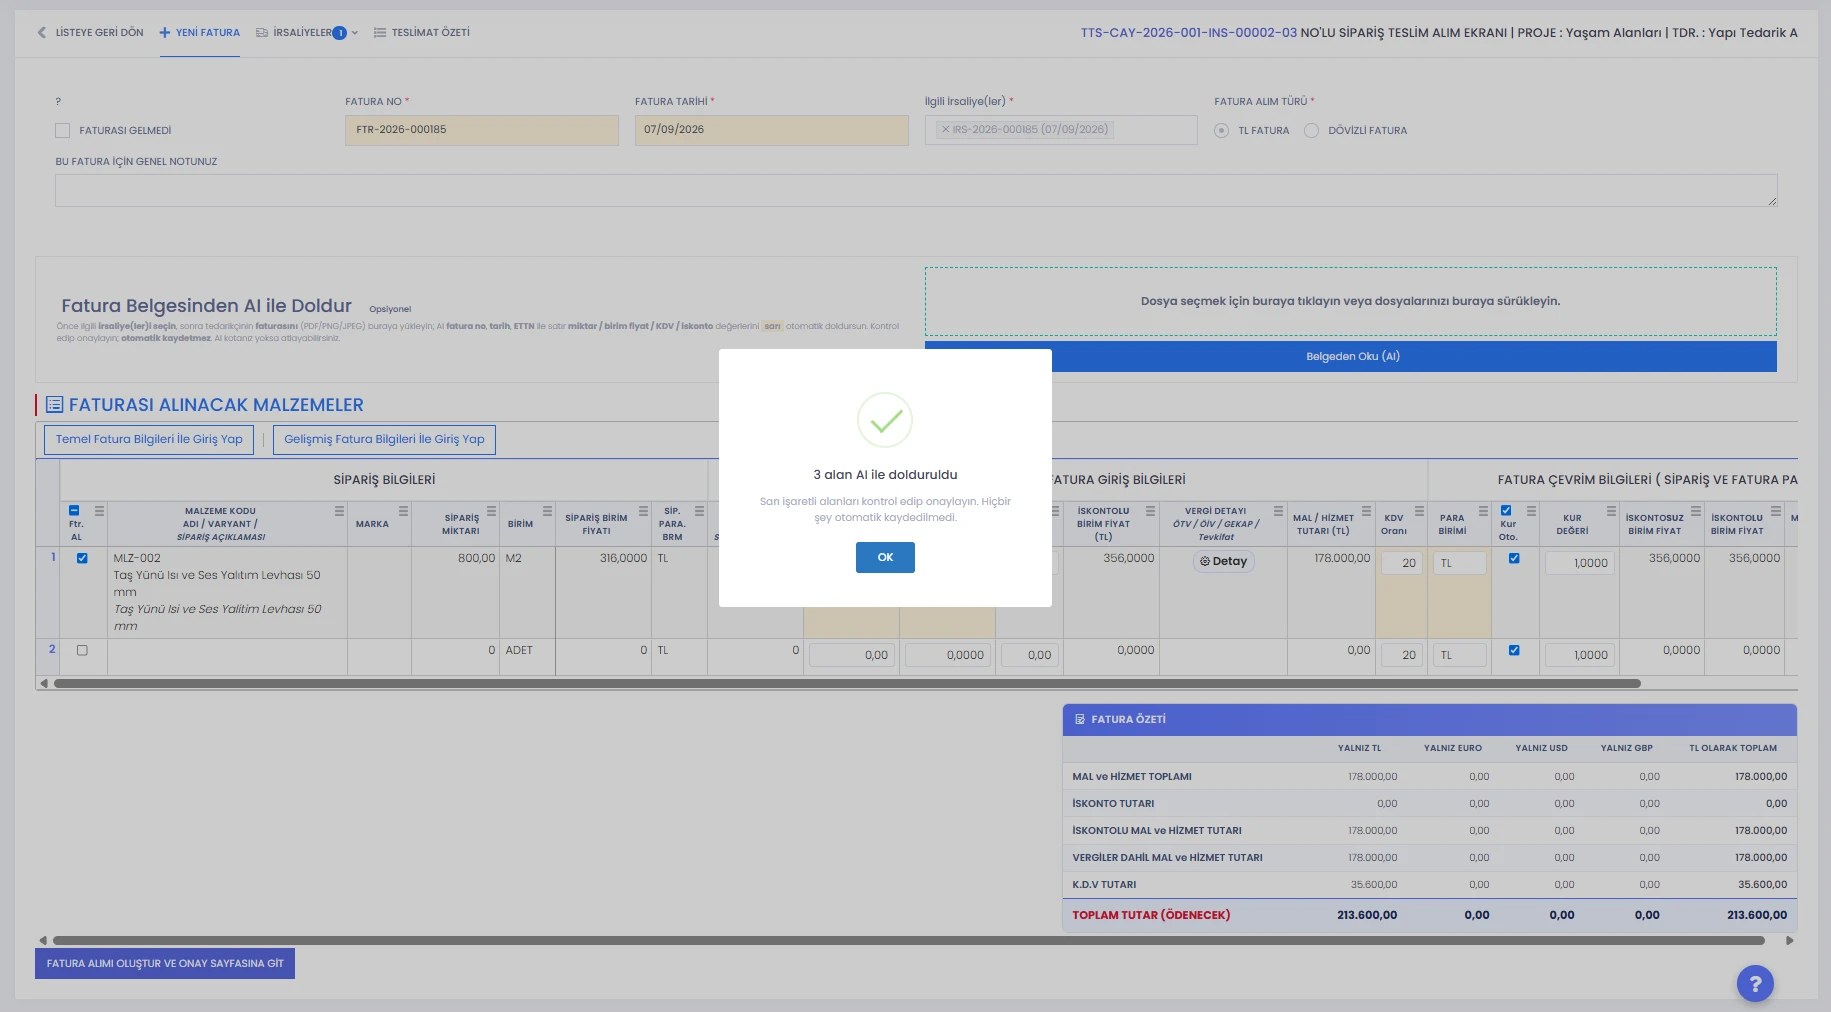Viewport: 1831px width, 1012px height.
Task: Open column menu for İSKONTOSUZ BİRİM FİYAT
Action: pyautogui.click(x=1696, y=511)
